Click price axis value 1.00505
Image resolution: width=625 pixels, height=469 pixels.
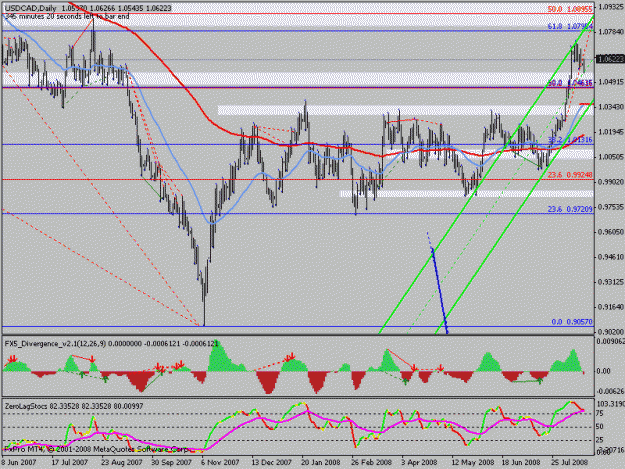611,157
